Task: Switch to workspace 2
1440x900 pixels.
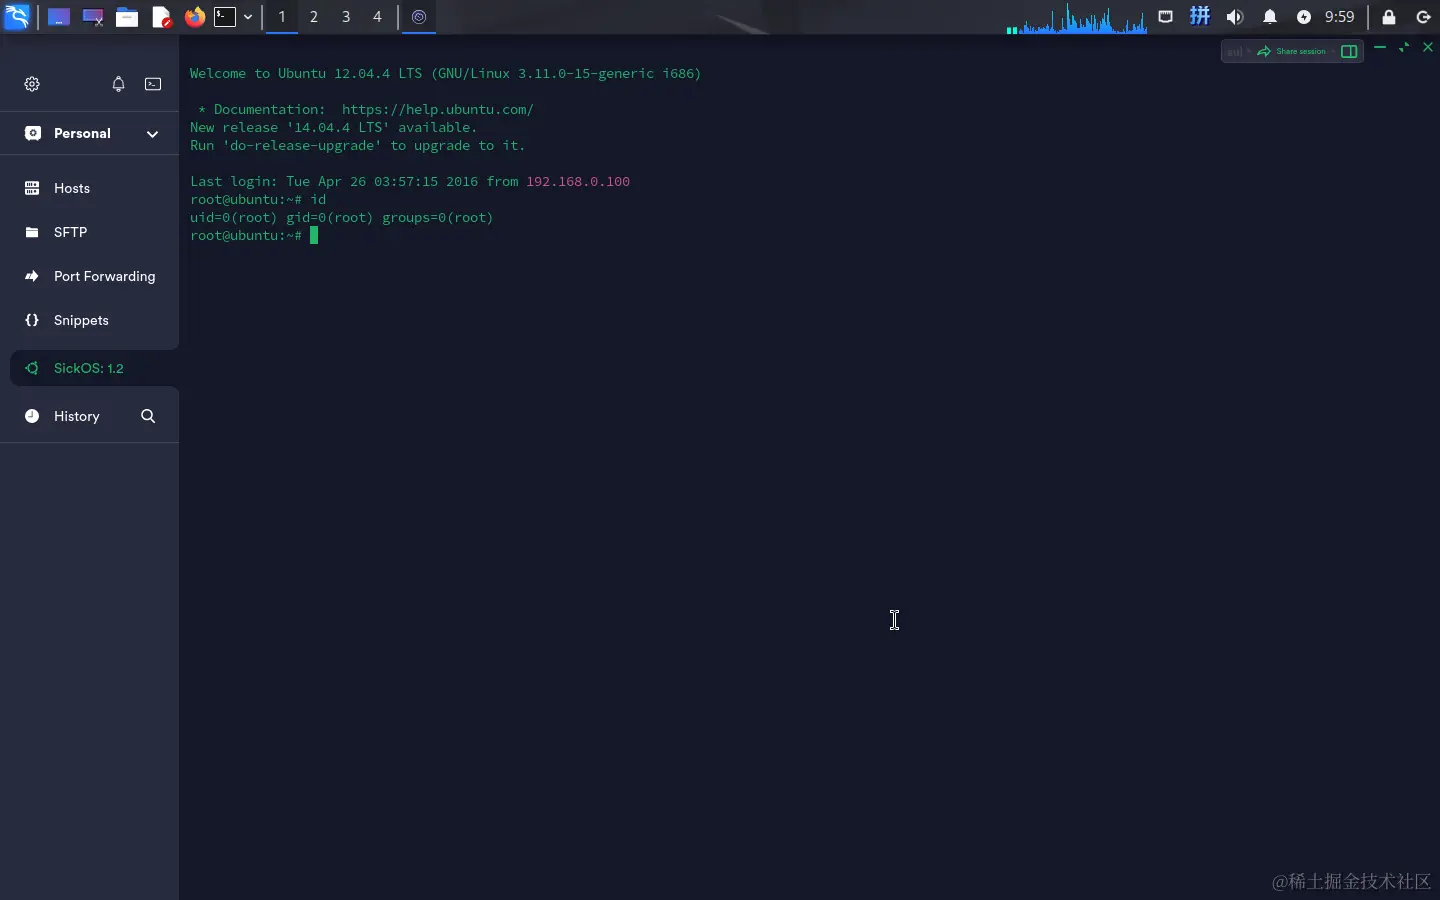Action: click(314, 17)
